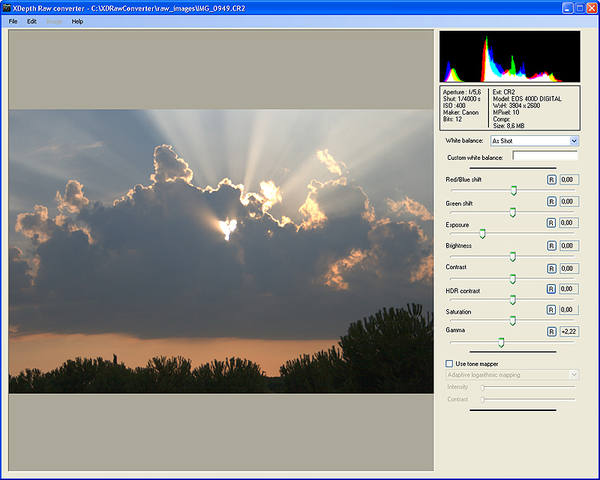Click the Green shift reset button
This screenshot has height=480, width=600.
[x=551, y=202]
